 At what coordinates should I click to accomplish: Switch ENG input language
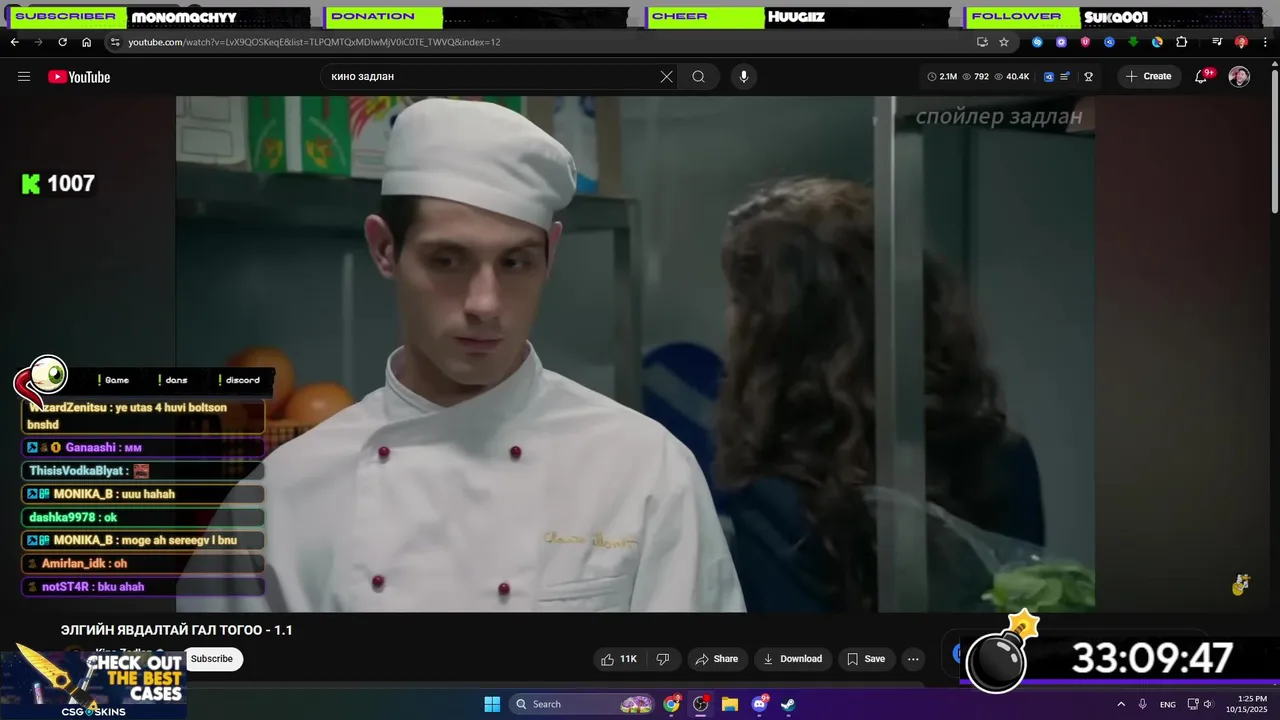click(1168, 704)
